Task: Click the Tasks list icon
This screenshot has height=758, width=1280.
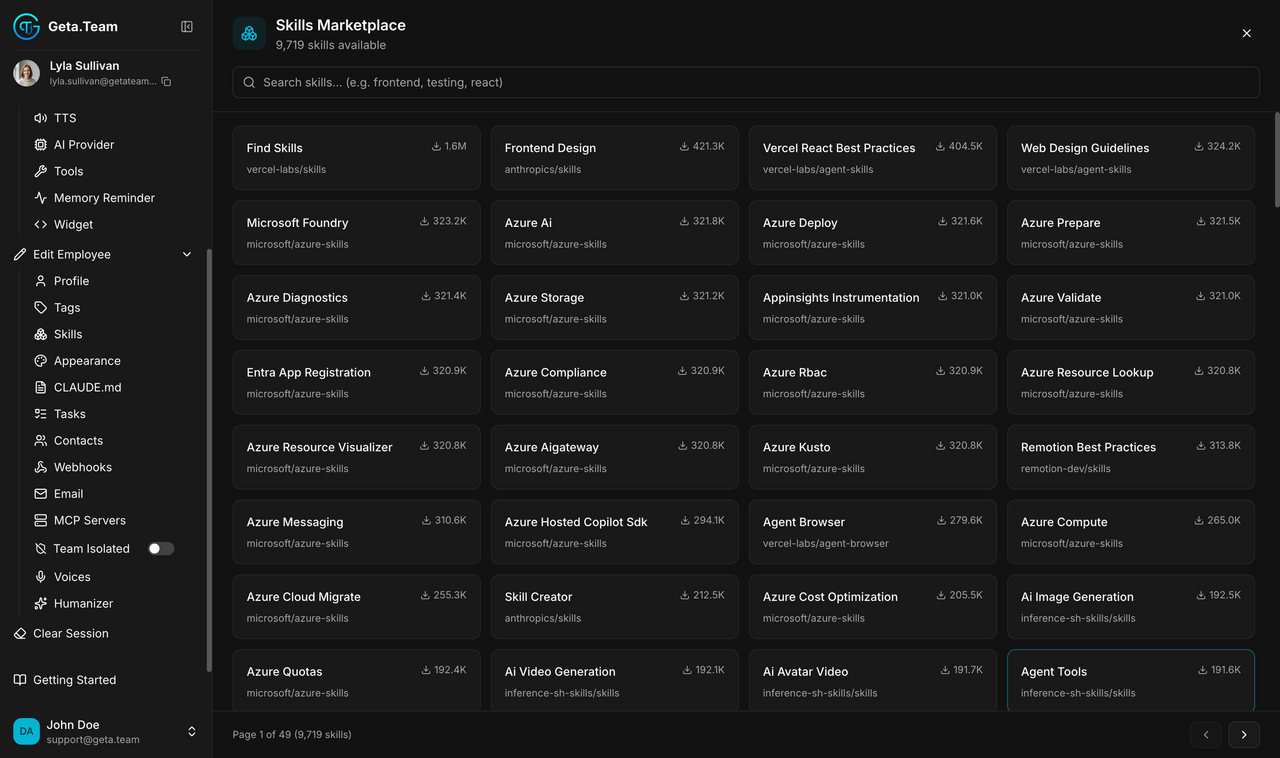Action: (41, 414)
